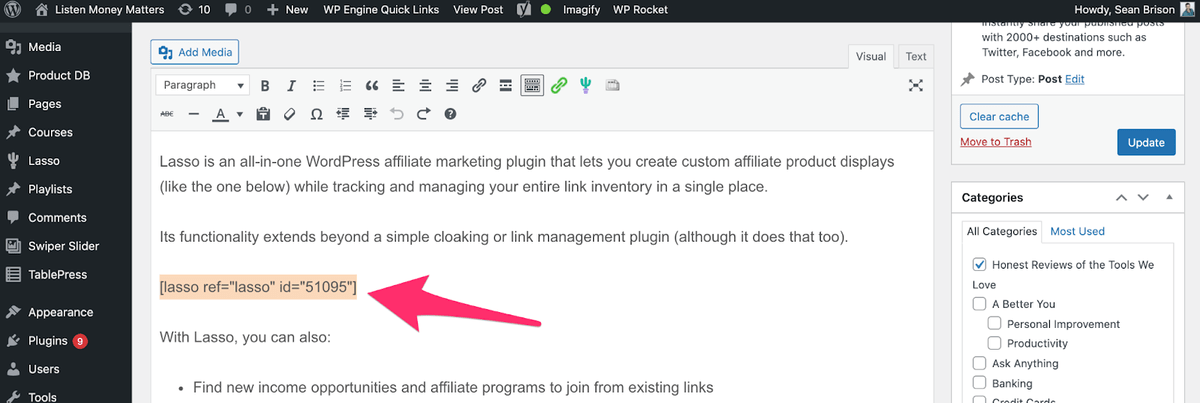Open the text color dropdown arrow
Image resolution: width=1200 pixels, height=403 pixels.
240,114
